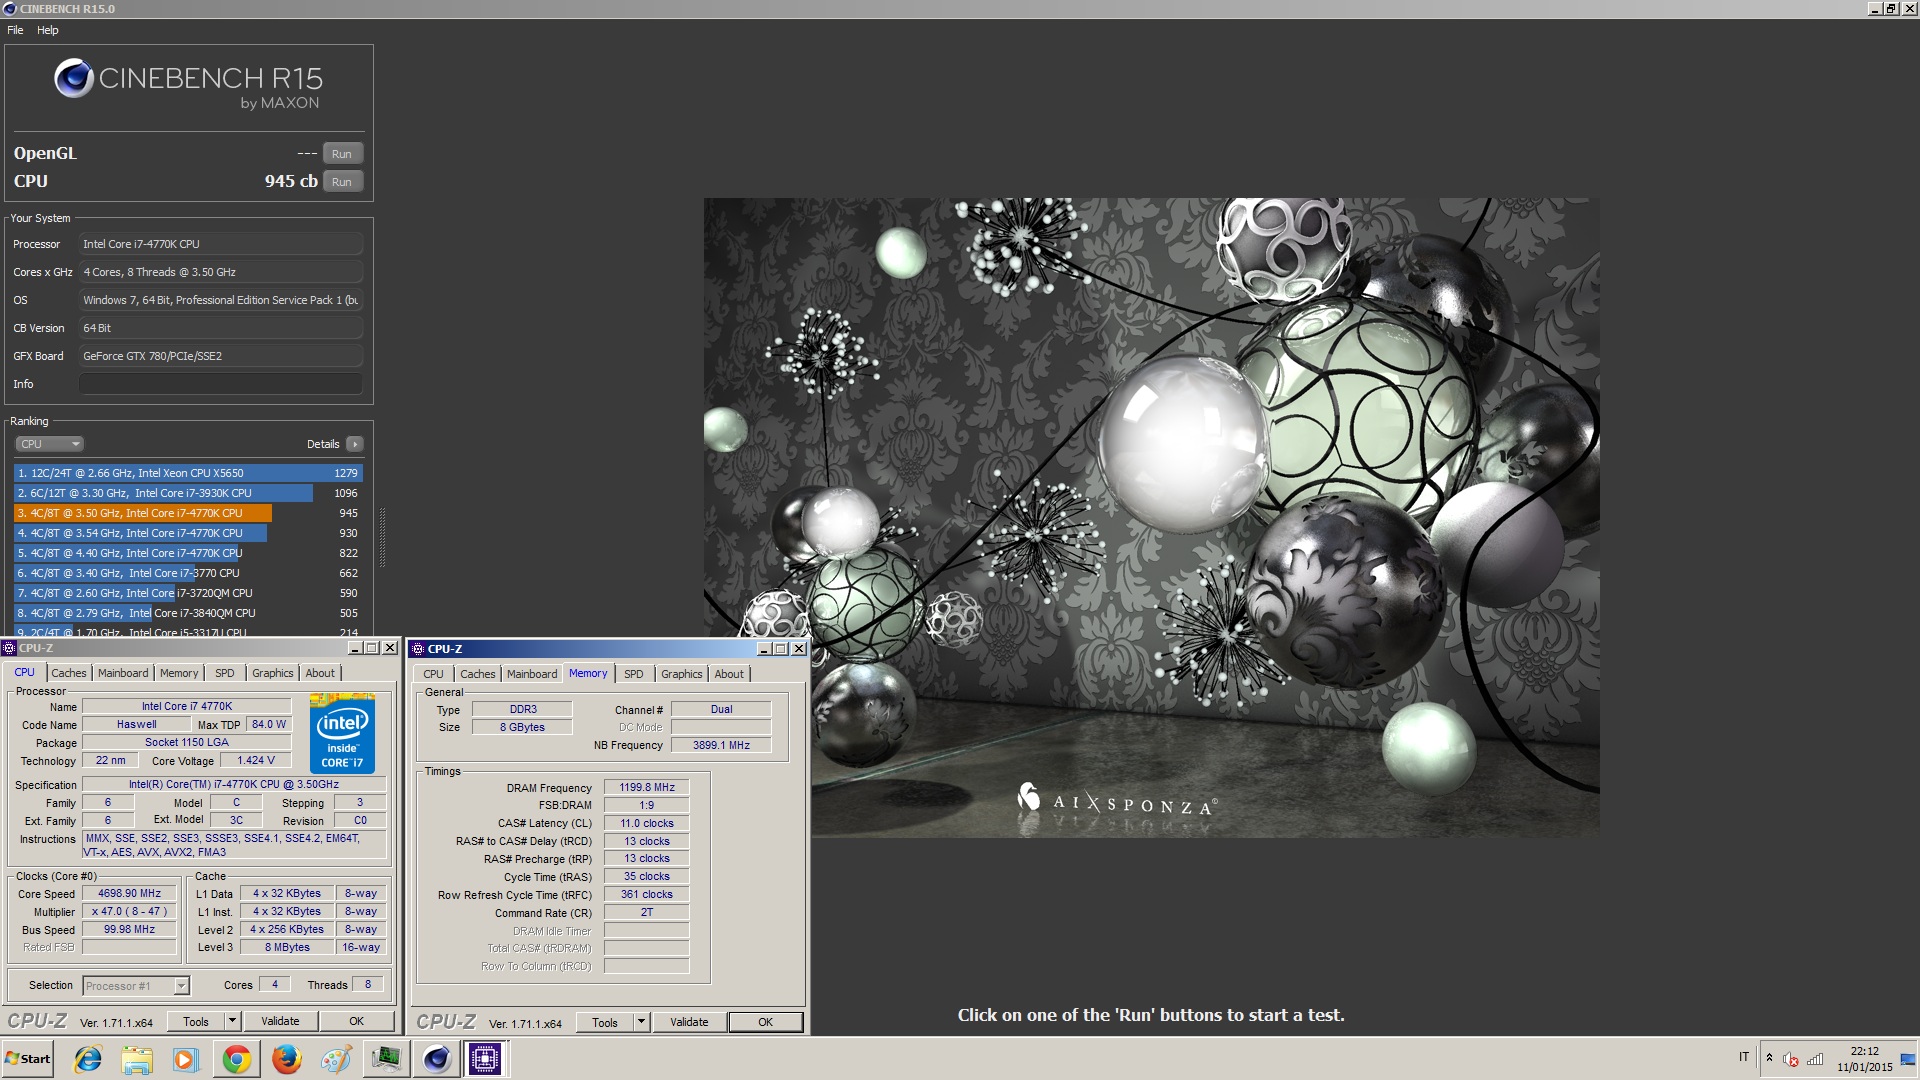Screen dimensions: 1920x1080
Task: Open Internet Explorer from the taskbar
Action: click(88, 1059)
